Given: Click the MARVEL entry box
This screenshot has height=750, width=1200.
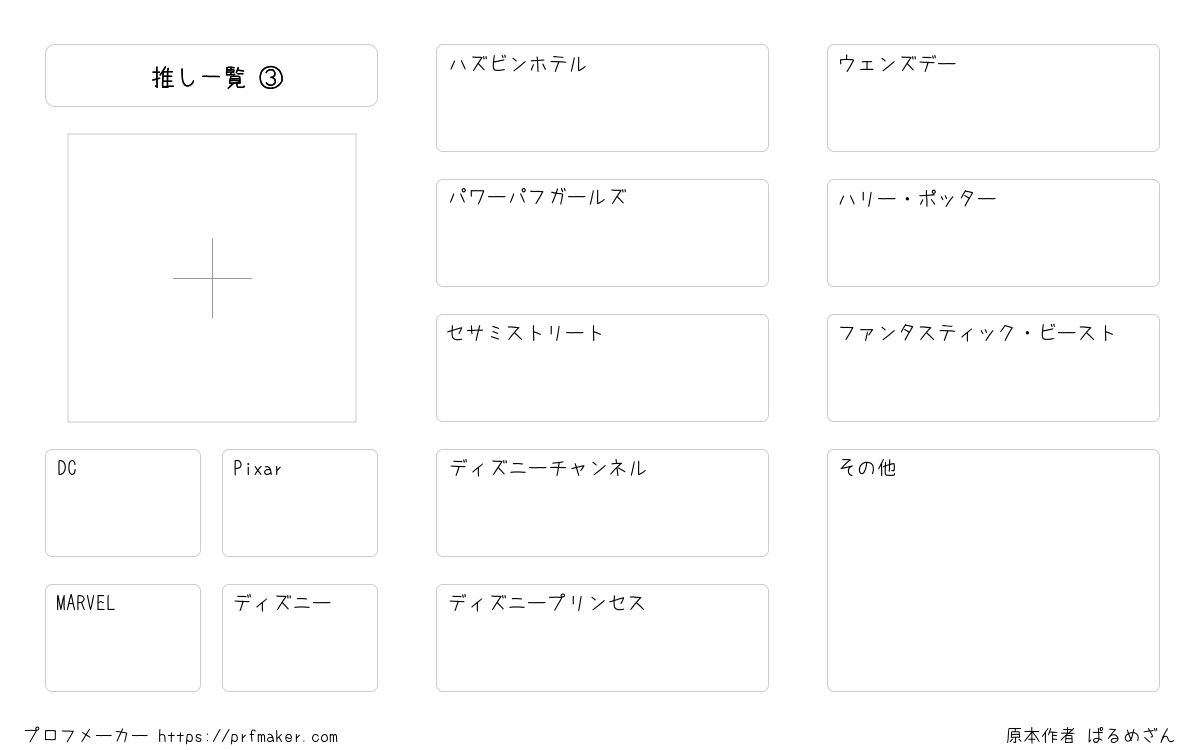Looking at the screenshot, I should (123, 638).
